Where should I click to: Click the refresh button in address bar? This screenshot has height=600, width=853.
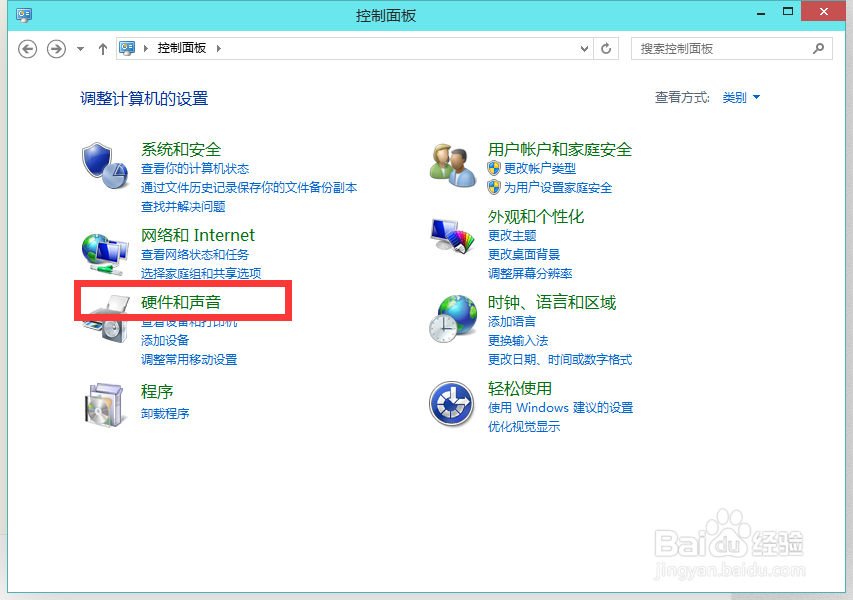pos(606,47)
